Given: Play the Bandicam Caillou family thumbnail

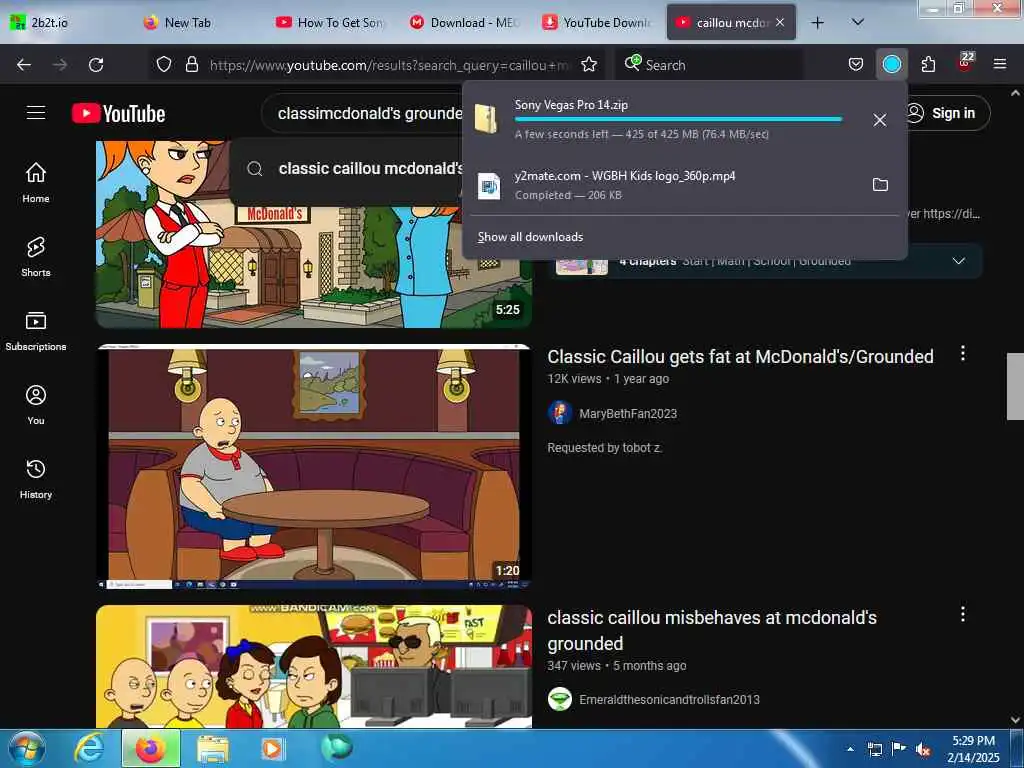Looking at the screenshot, I should [x=313, y=666].
